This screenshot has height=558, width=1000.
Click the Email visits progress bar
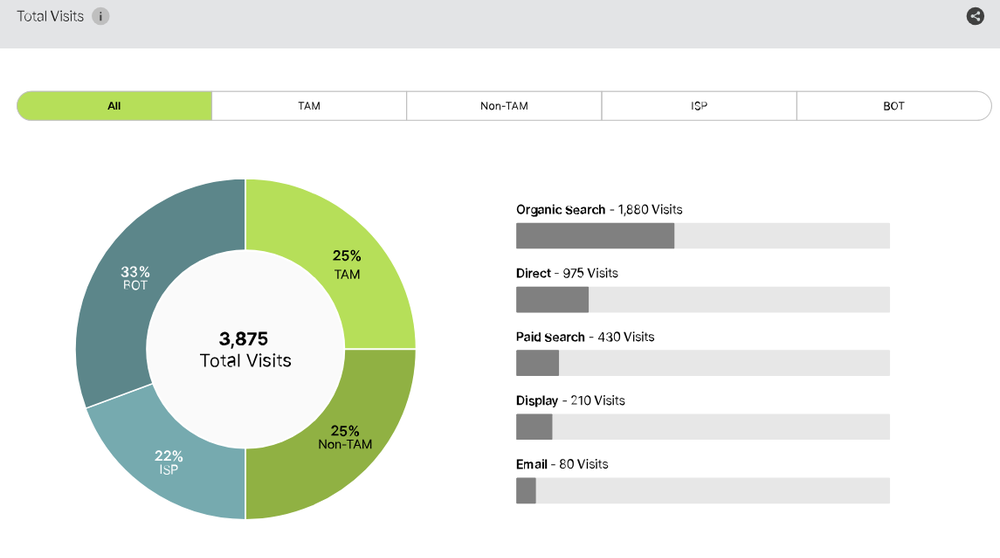click(x=703, y=490)
